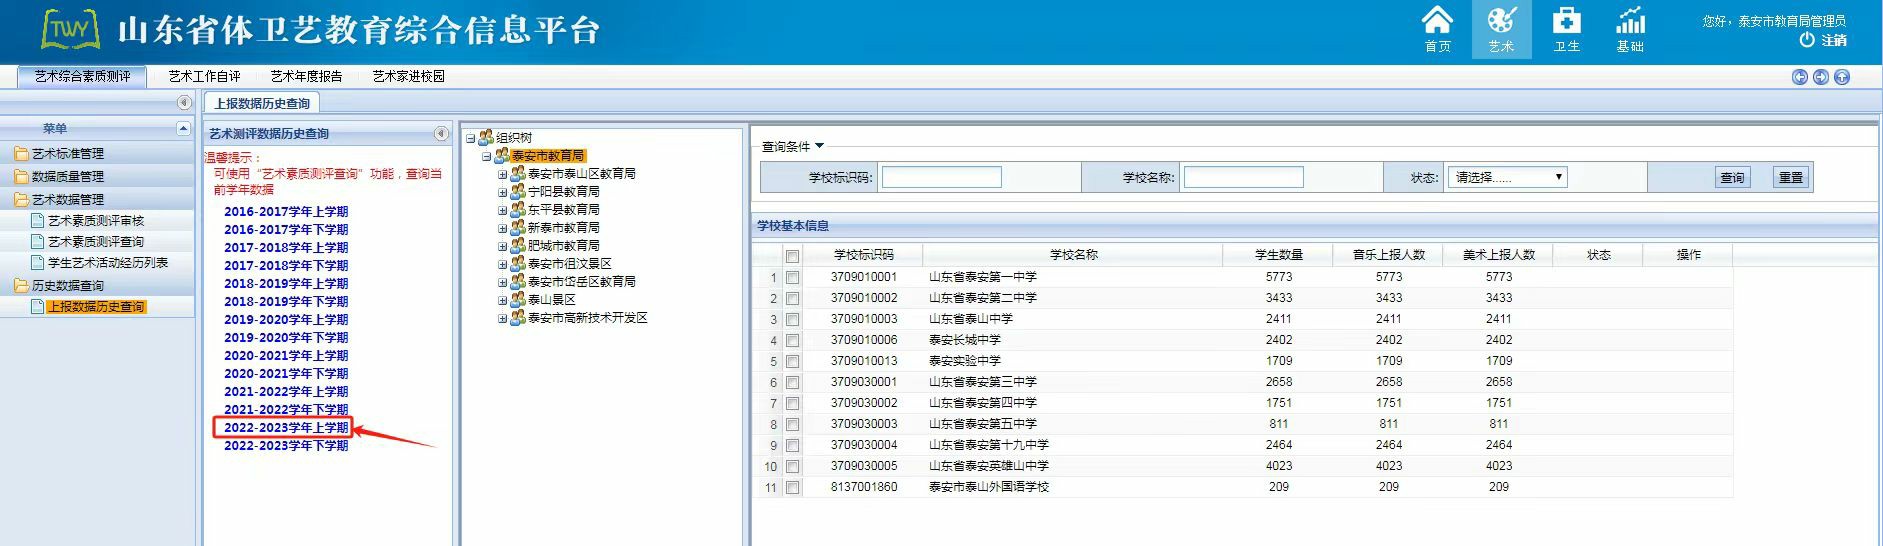Open the 状态 请选择 dropdown
Screen dimensions: 1883x546
[x=1506, y=178]
